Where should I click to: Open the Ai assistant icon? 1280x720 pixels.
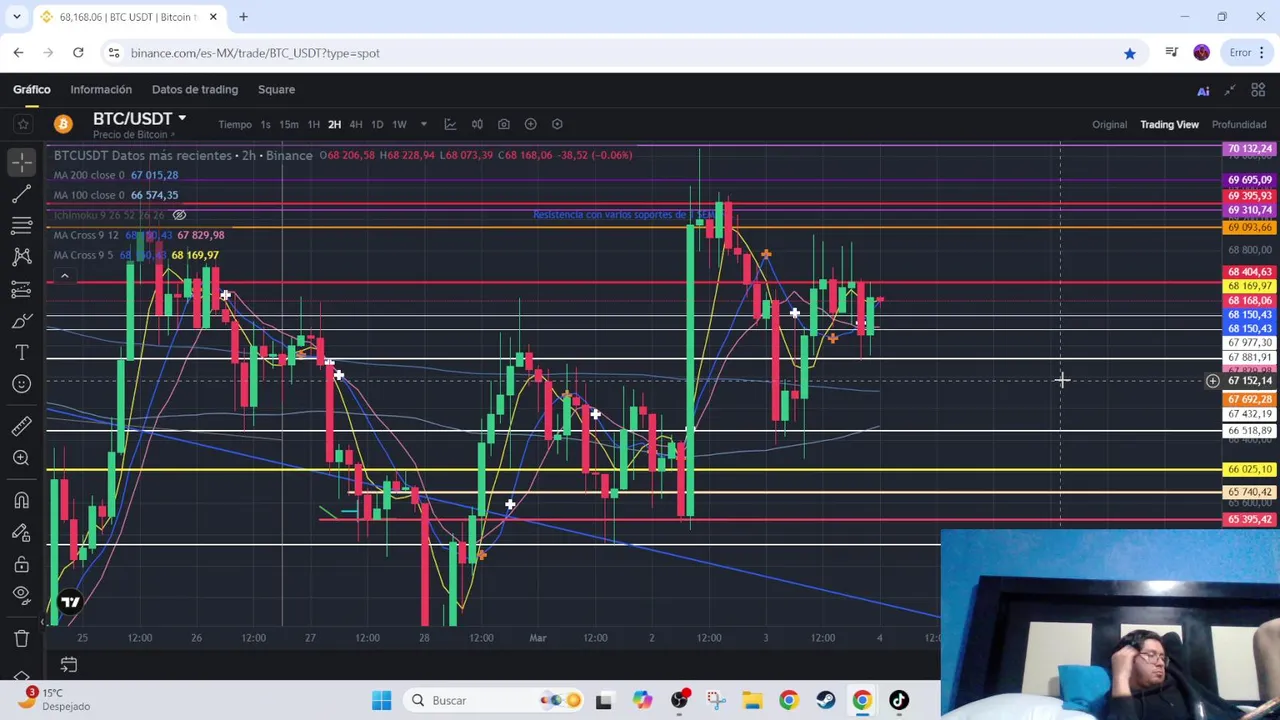pyautogui.click(x=1203, y=90)
